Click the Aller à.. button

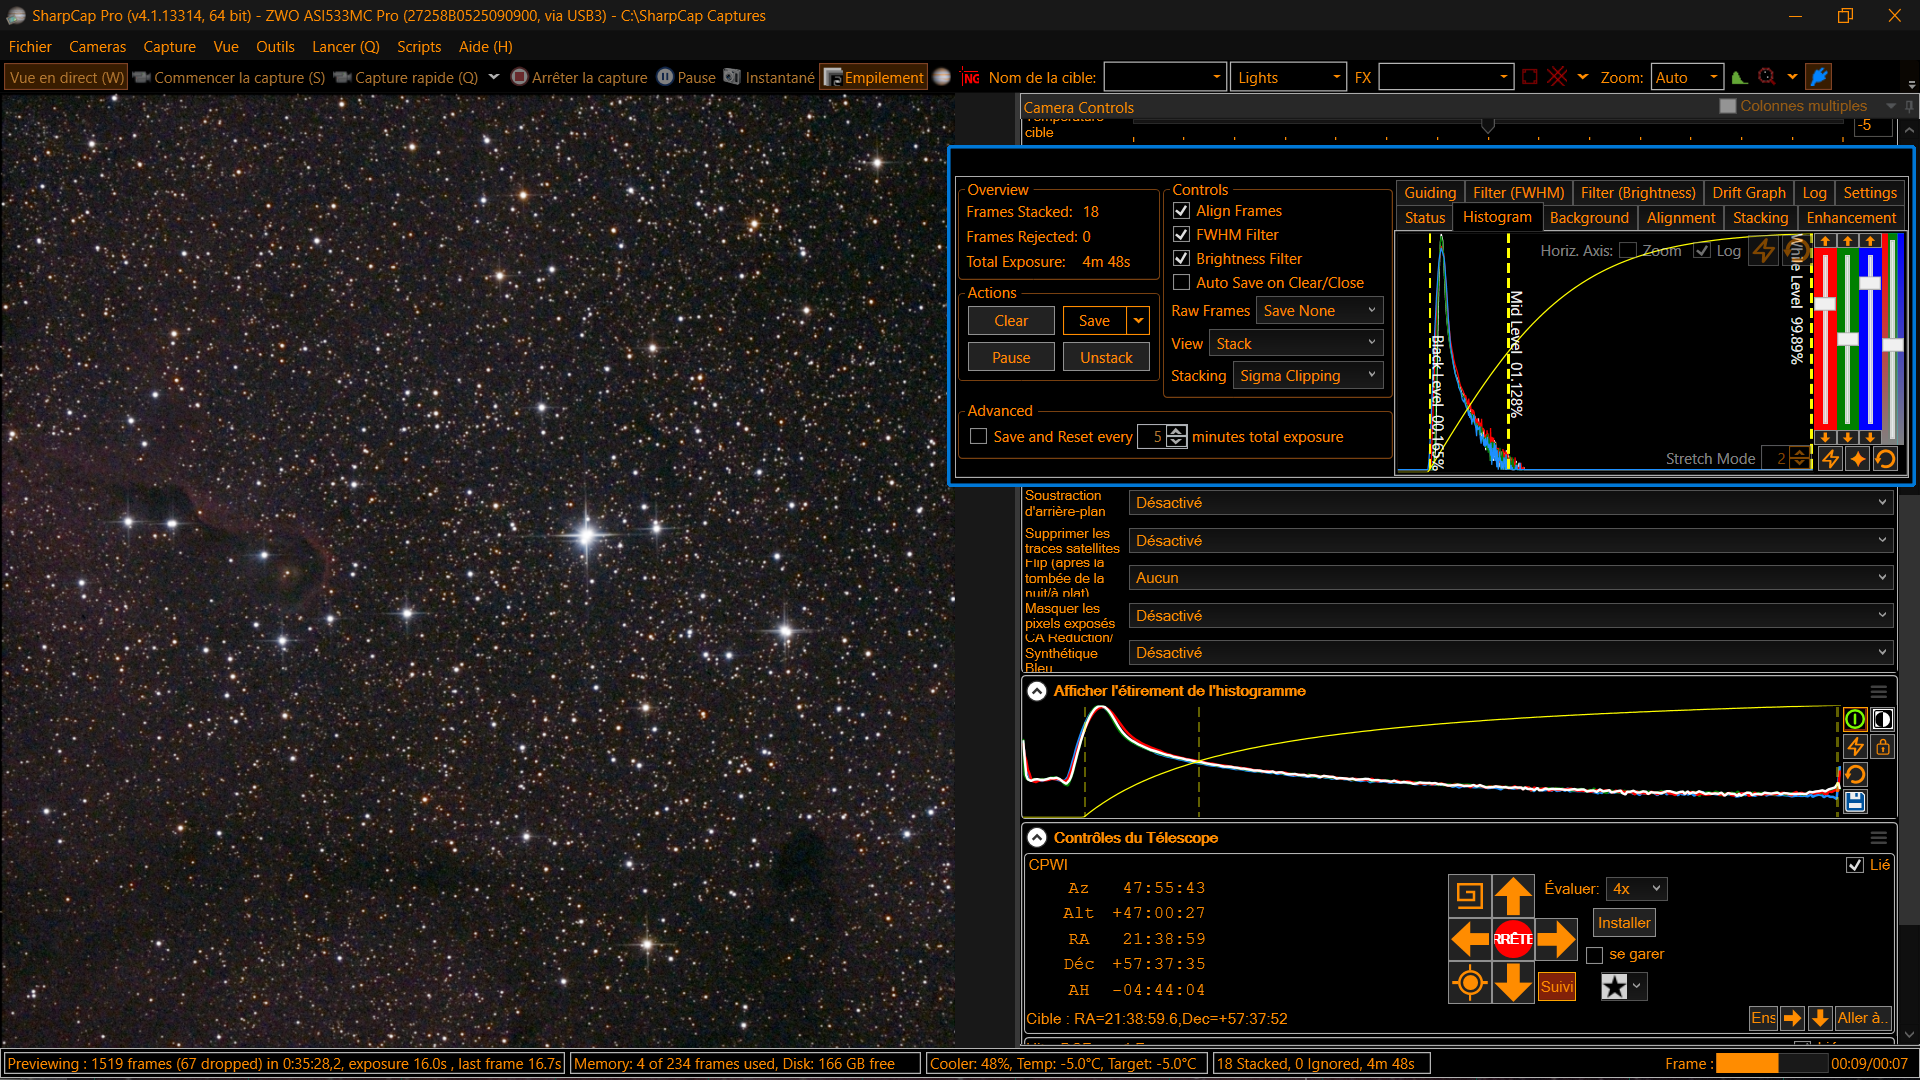1863,1018
